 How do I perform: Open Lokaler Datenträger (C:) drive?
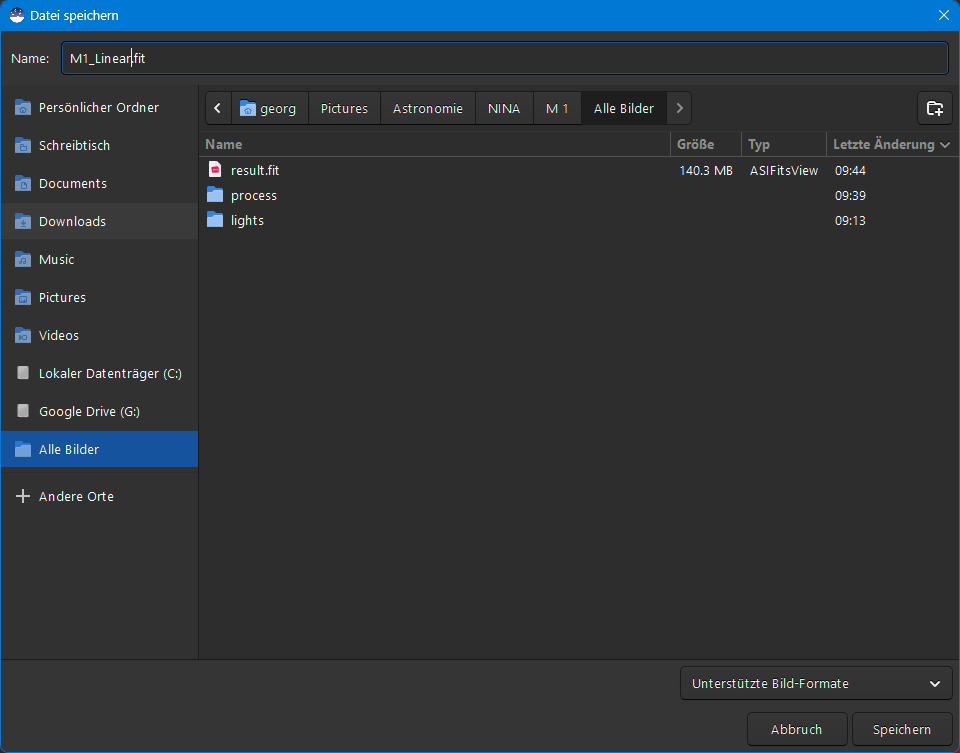click(110, 373)
